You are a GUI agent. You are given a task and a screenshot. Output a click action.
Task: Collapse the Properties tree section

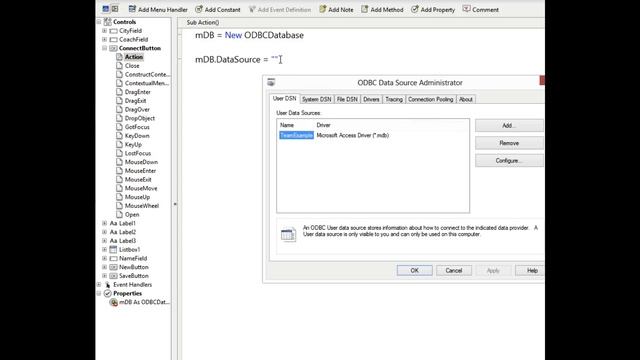tap(99, 293)
